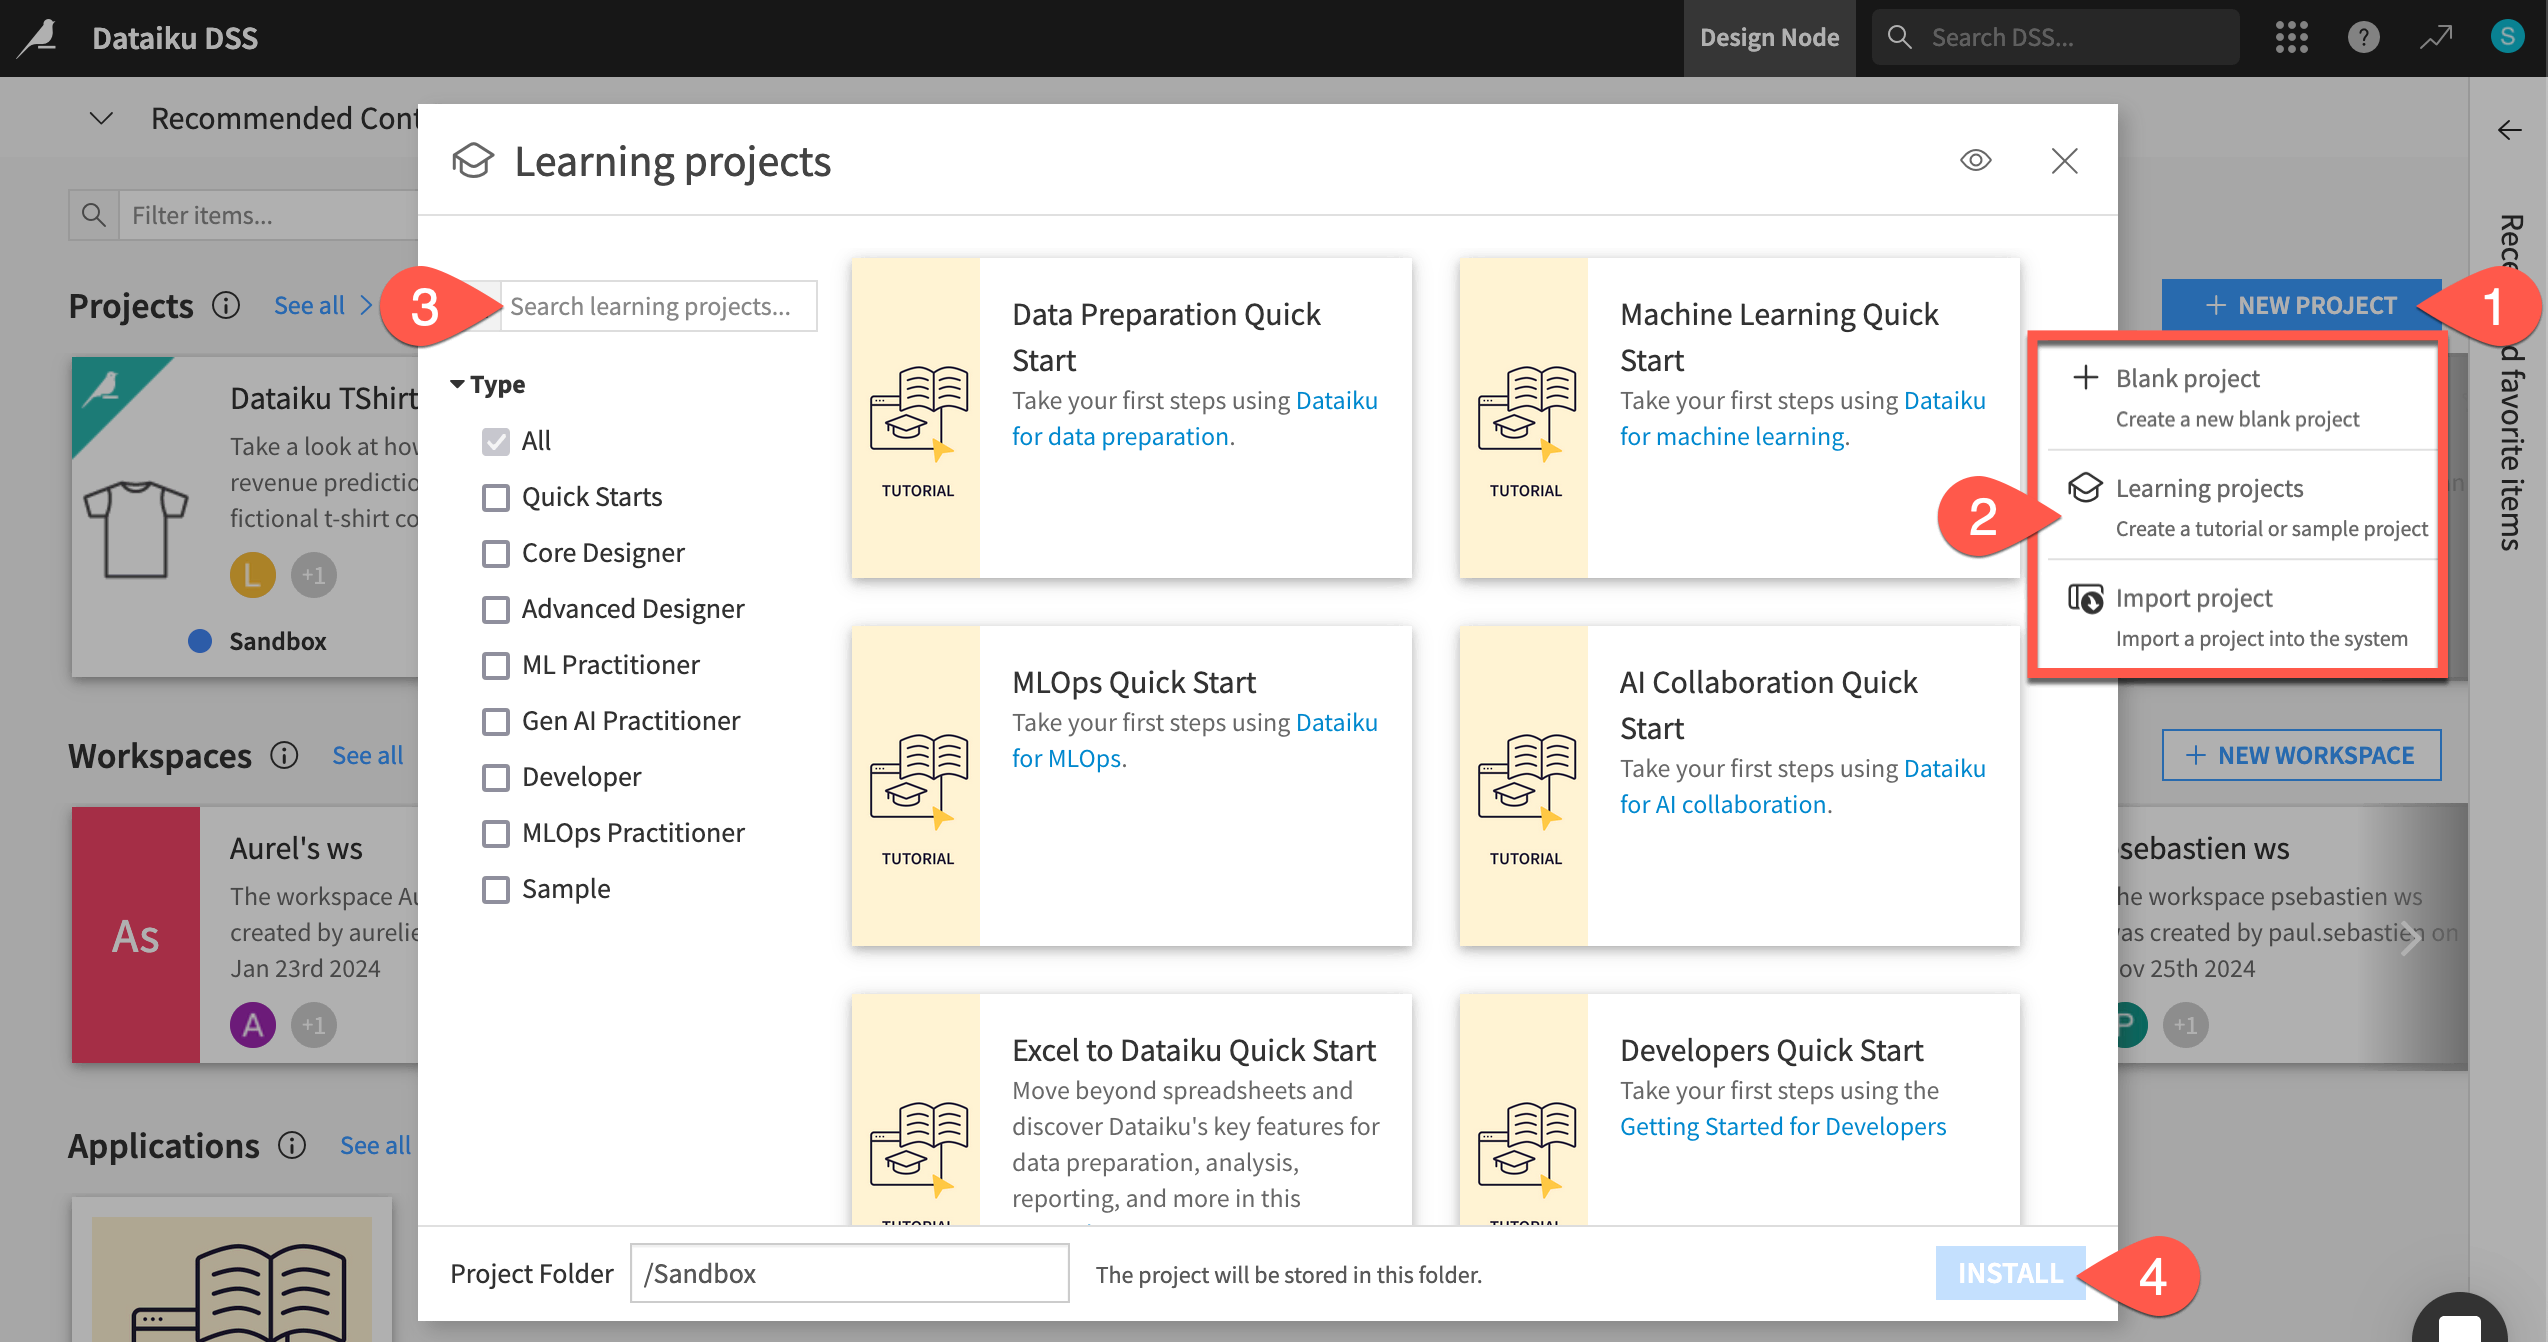Click the Data Preparation tutorial icon
Screen dimensions: 2548x1342
pos(917,414)
